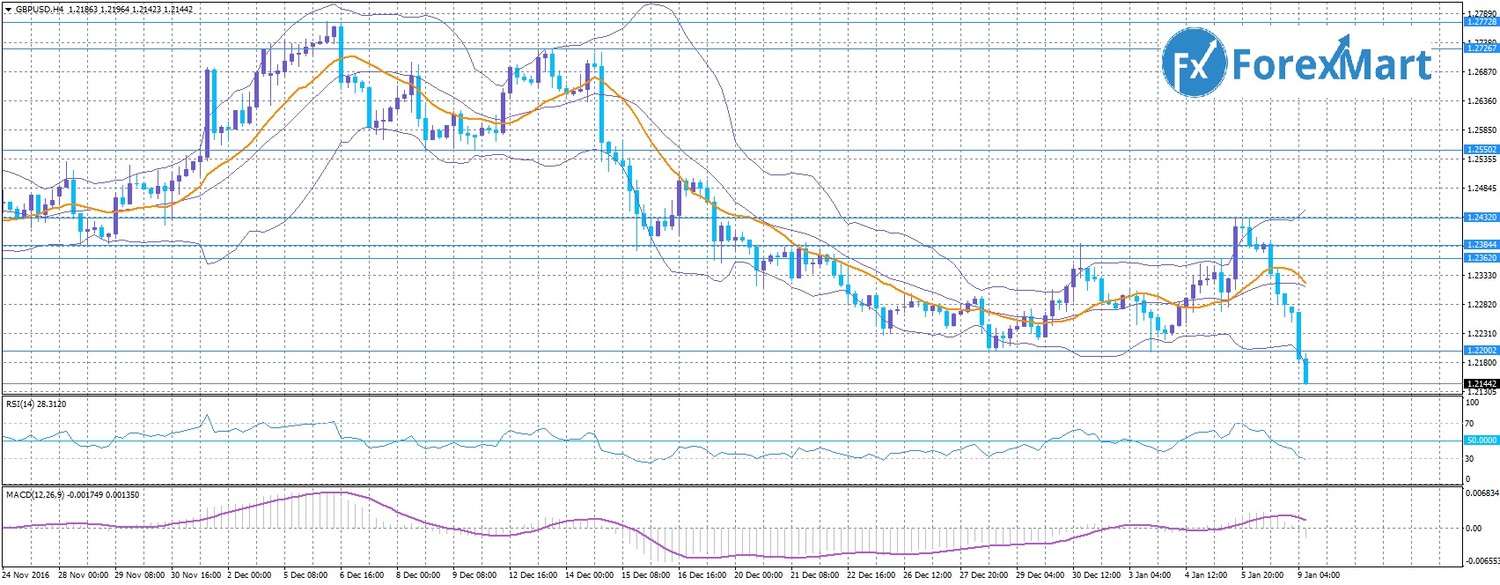Viewport: 1500px width, 585px height.
Task: Select the 15 Dec 08:00 time marker
Action: coord(645,577)
